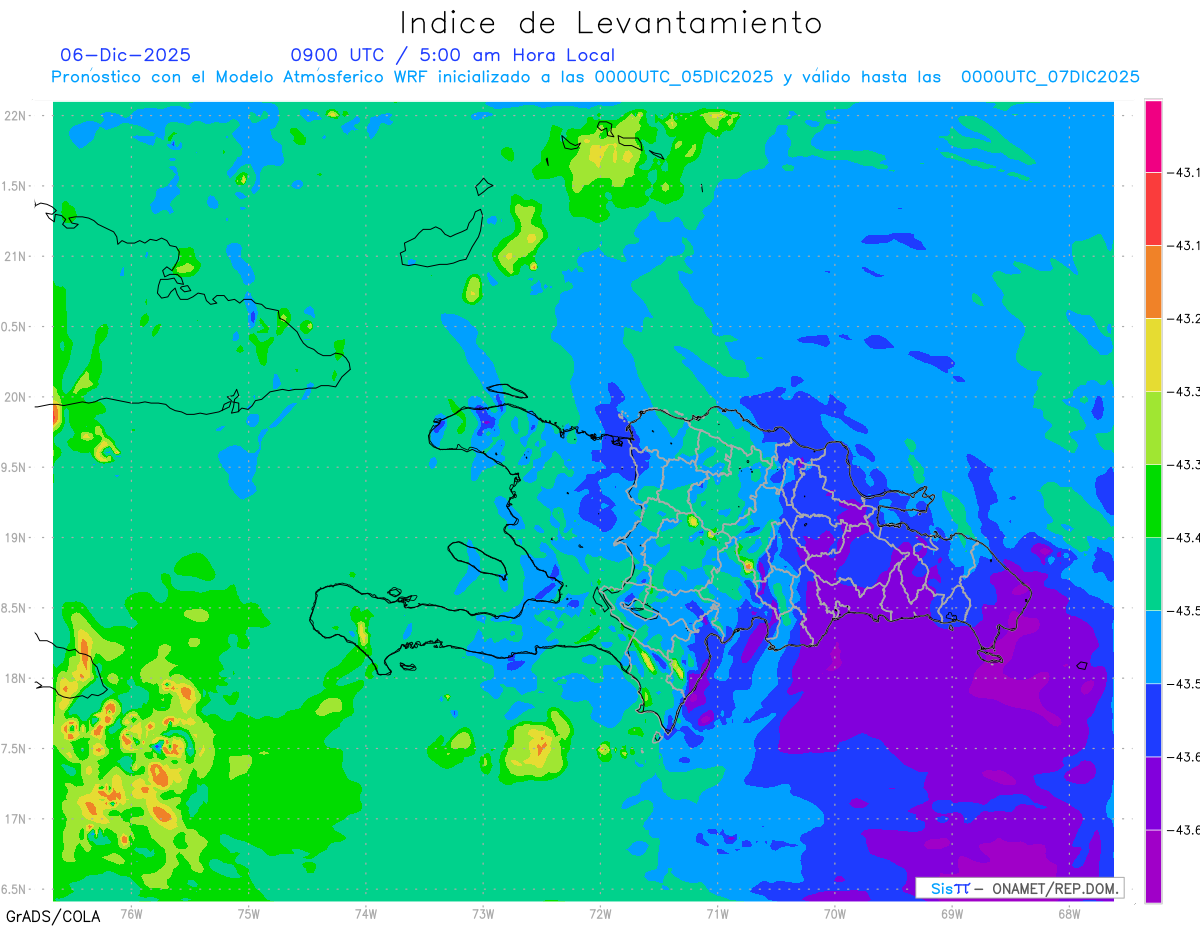The height and width of the screenshot is (927, 1200).
Task: Click the '17N' latitude label
Action: [x=17, y=819]
